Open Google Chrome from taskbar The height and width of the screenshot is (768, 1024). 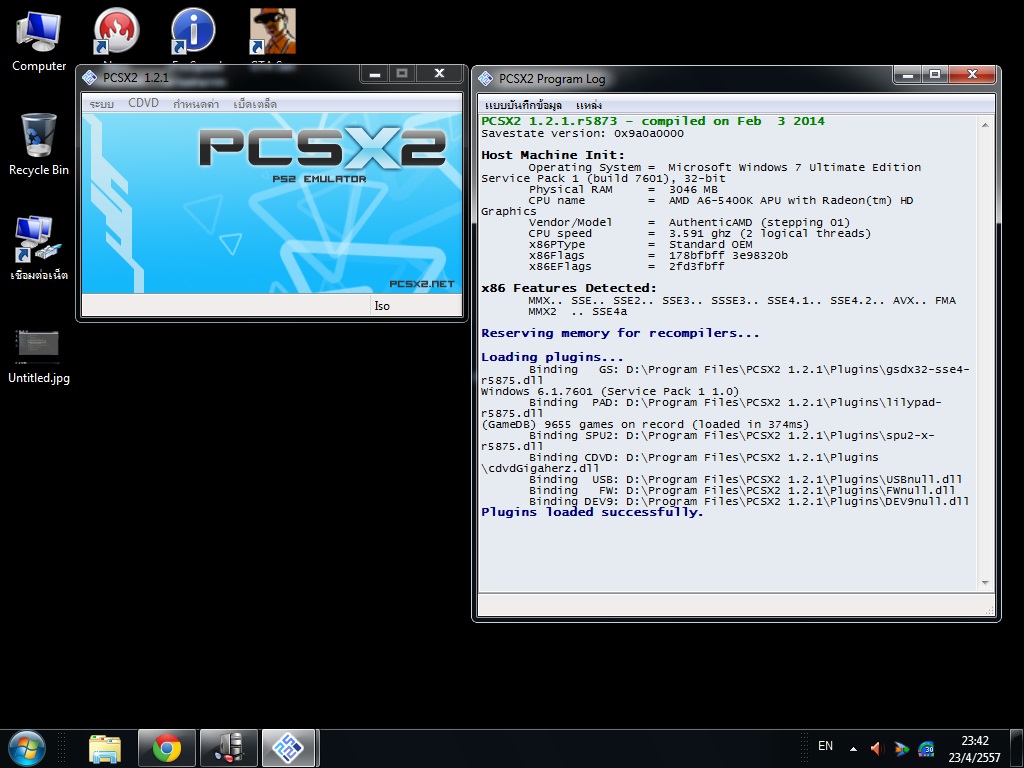167,748
